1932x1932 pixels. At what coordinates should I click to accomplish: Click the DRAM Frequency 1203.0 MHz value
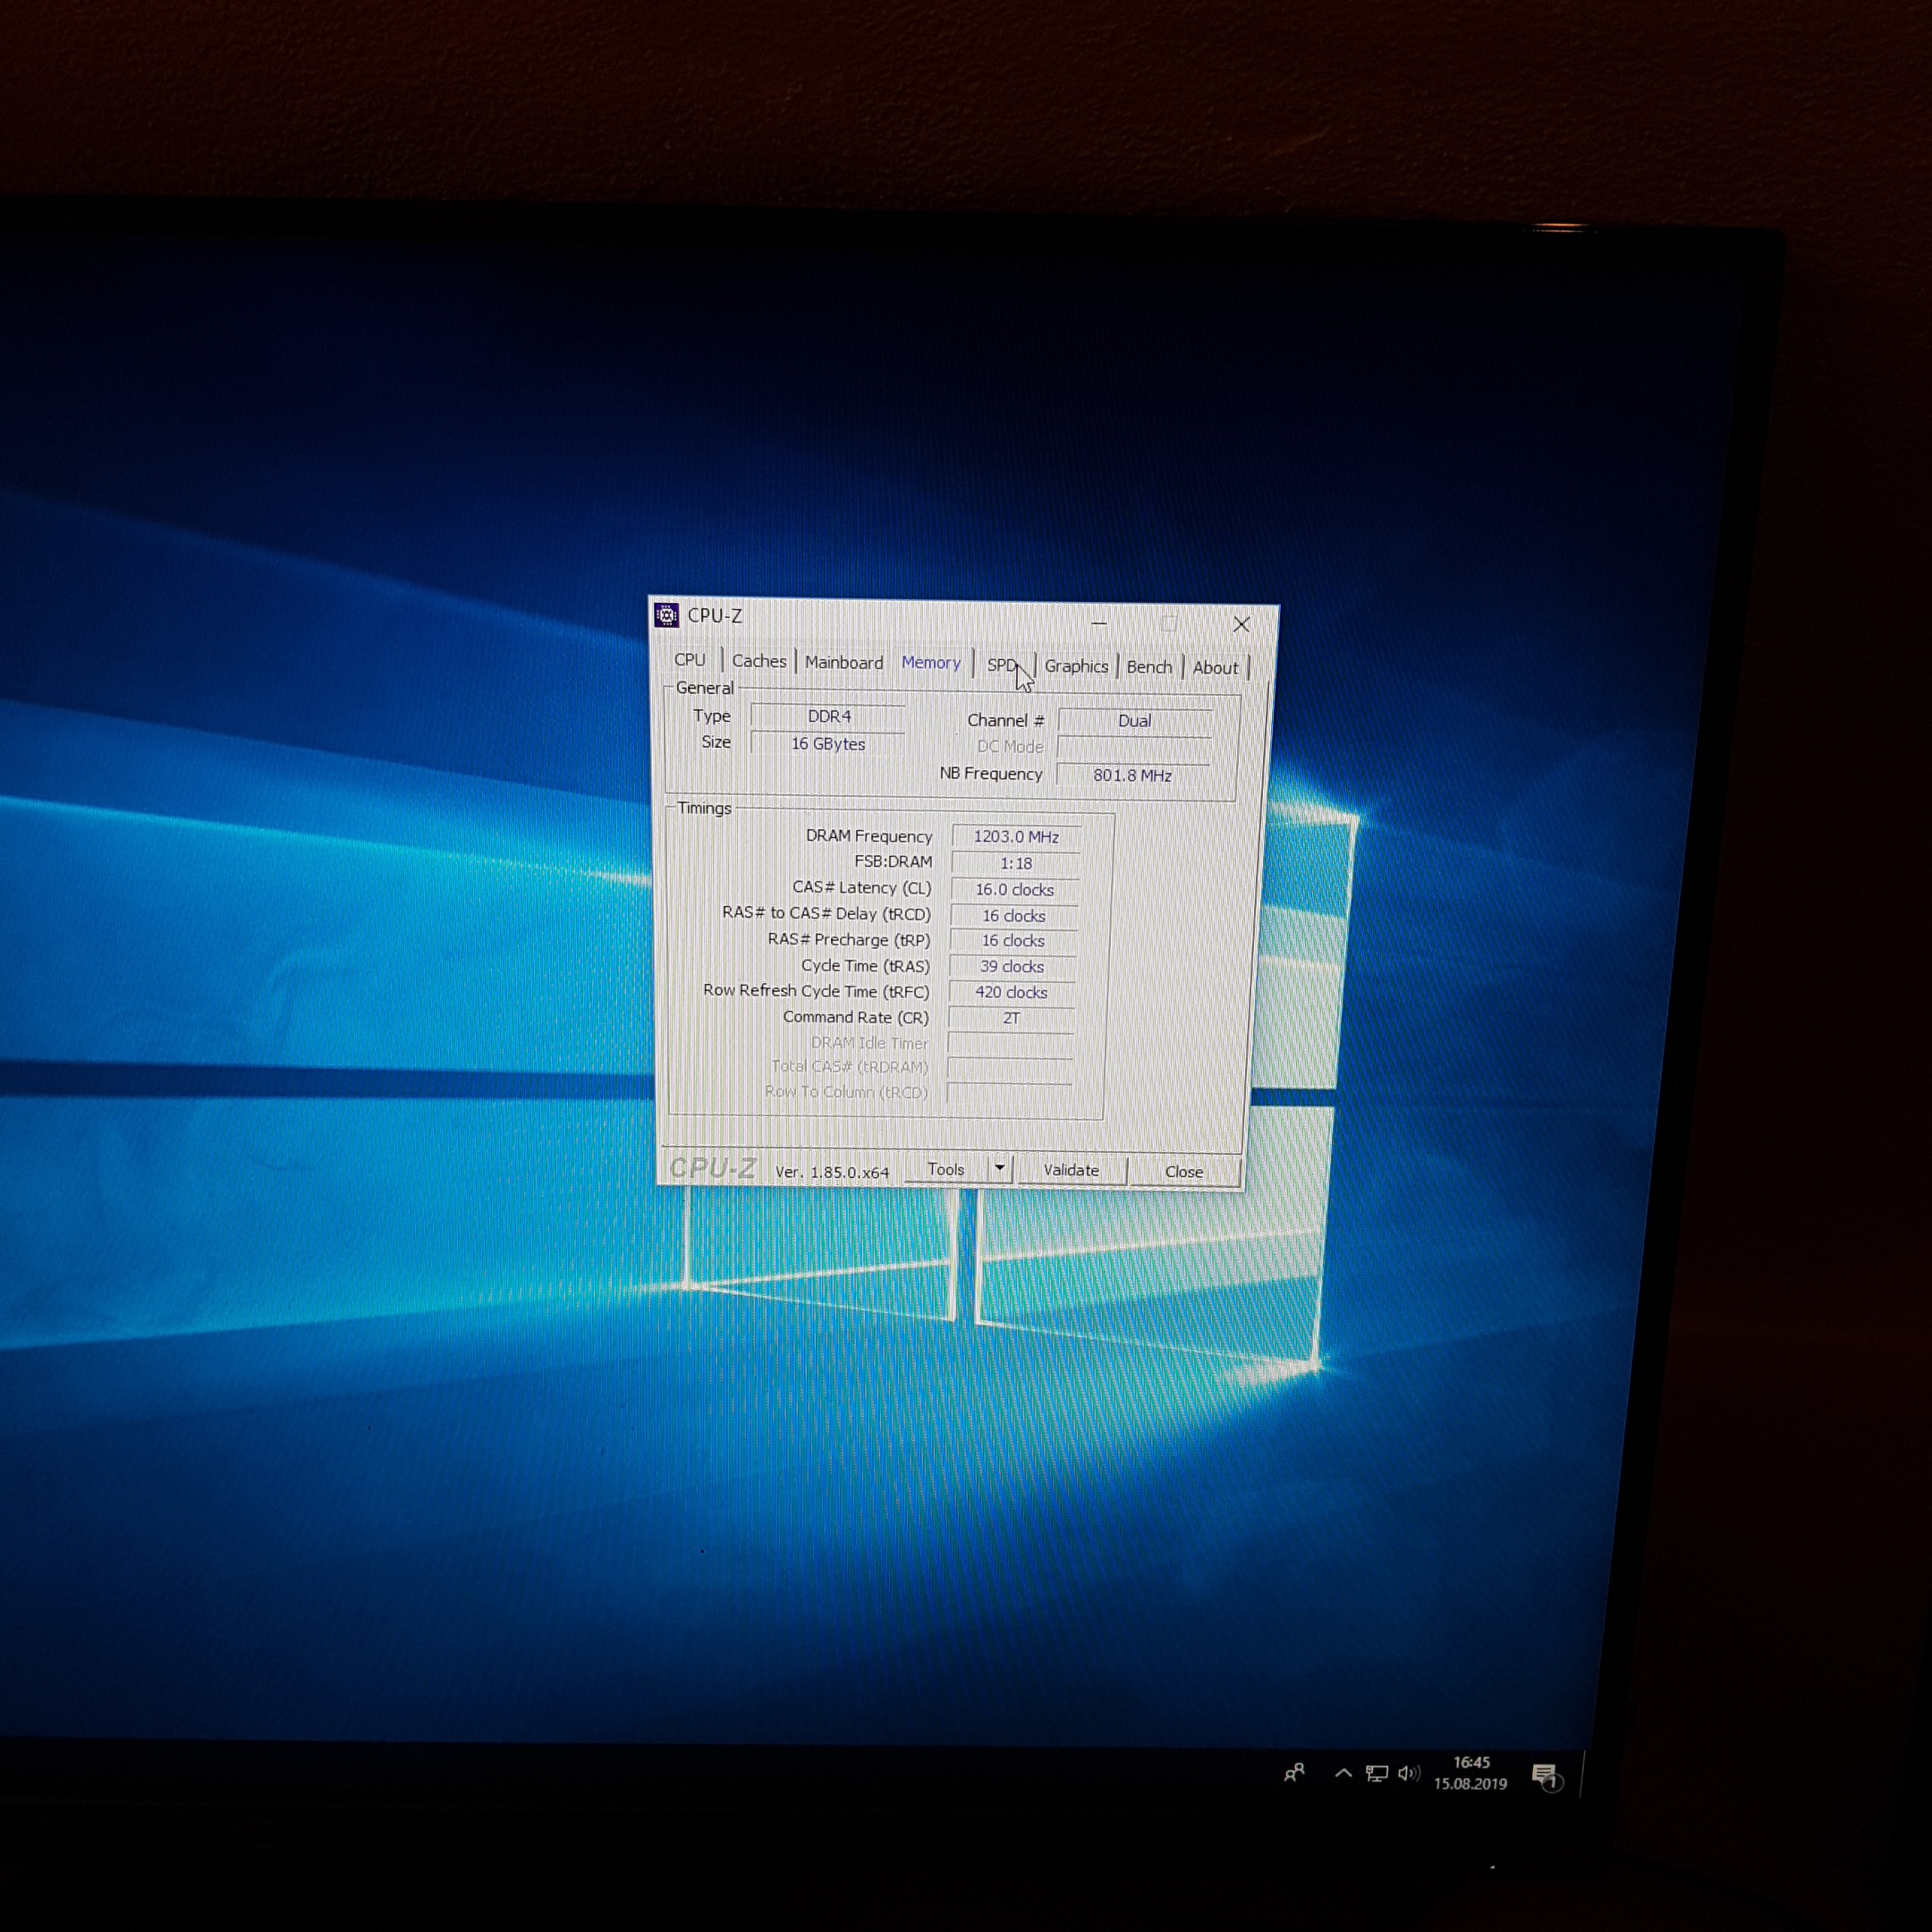[1016, 837]
